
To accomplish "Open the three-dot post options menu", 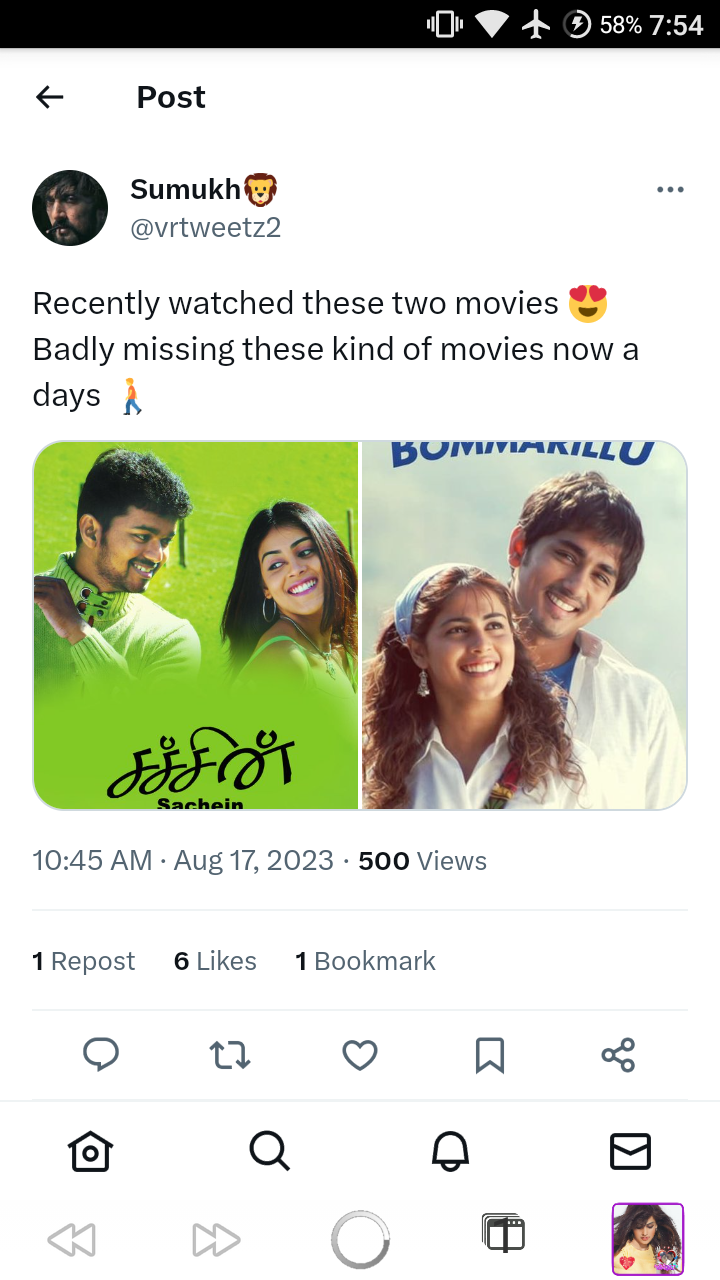I will pyautogui.click(x=670, y=189).
